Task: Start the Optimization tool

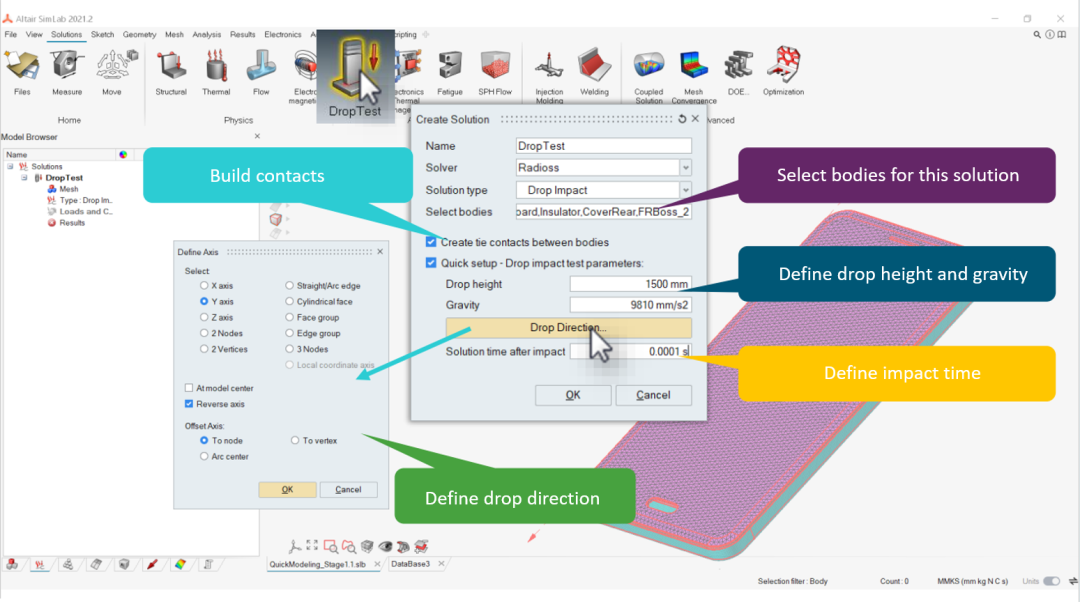Action: coord(783,70)
